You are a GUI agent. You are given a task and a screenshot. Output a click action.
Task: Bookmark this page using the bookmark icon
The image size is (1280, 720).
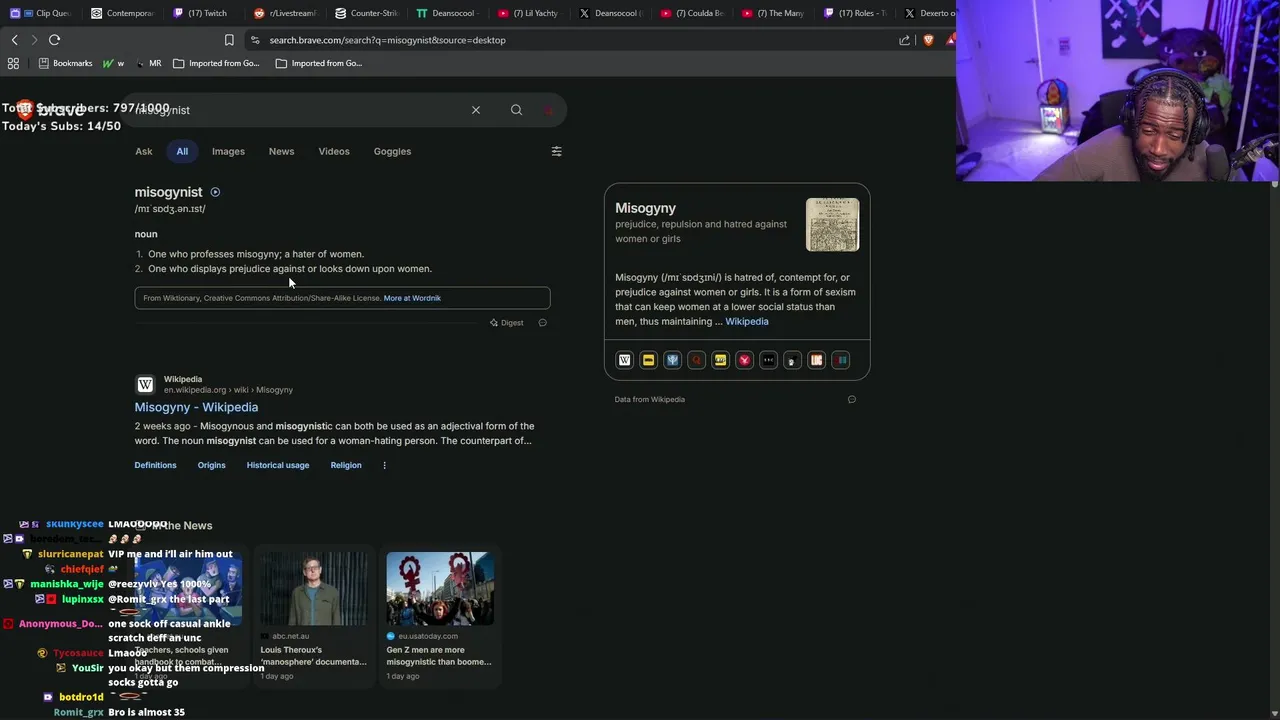229,40
